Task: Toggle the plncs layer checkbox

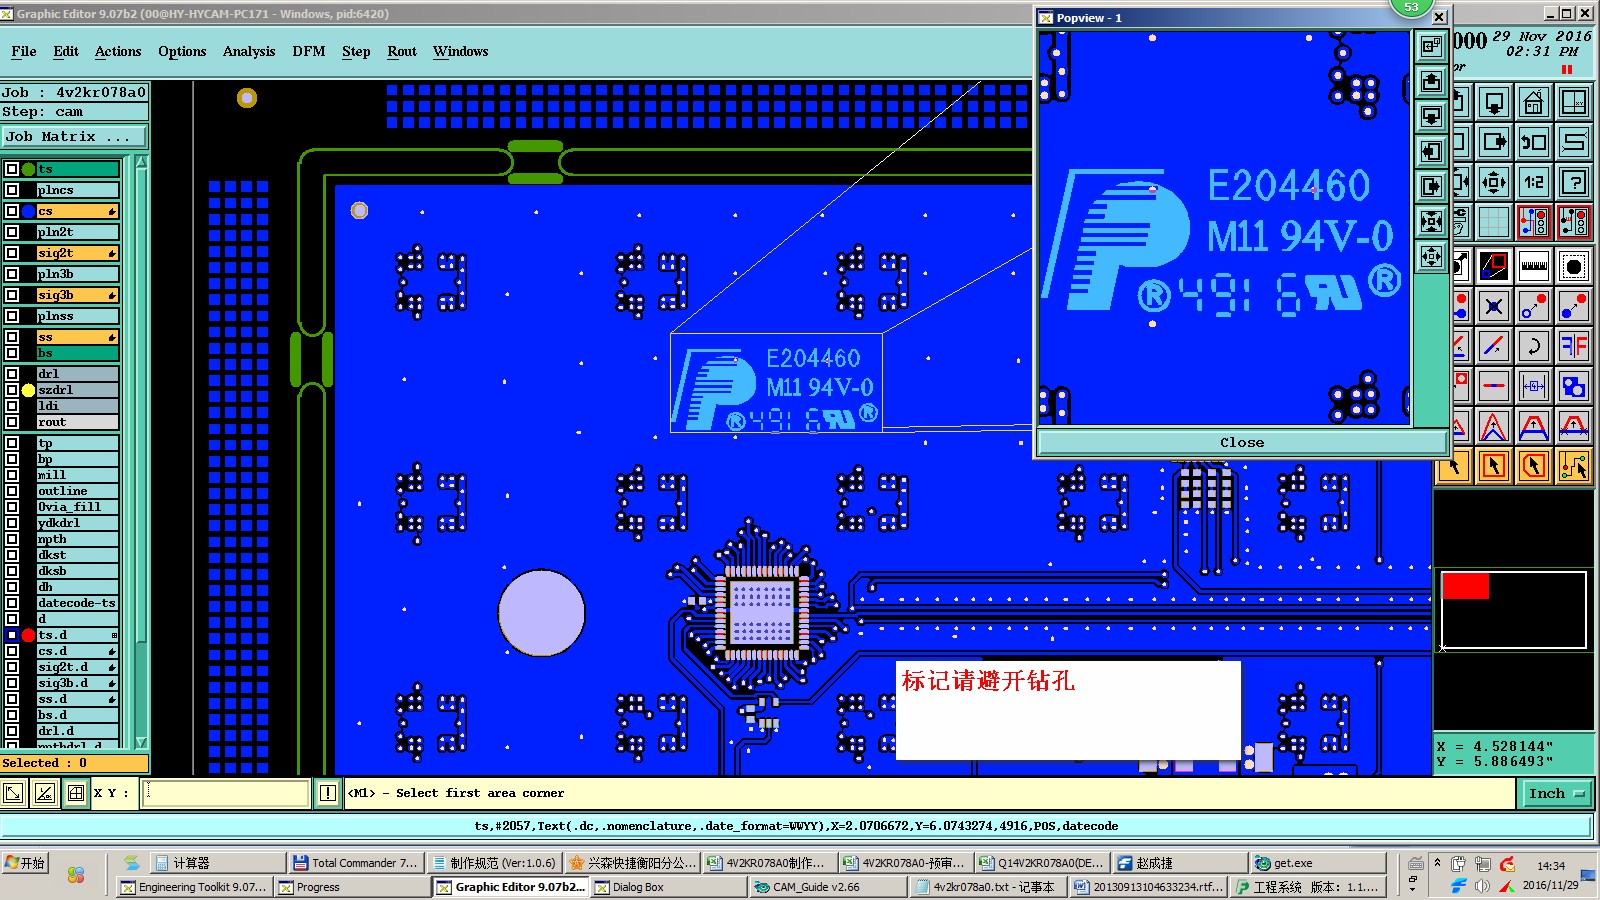Action: click(x=12, y=190)
